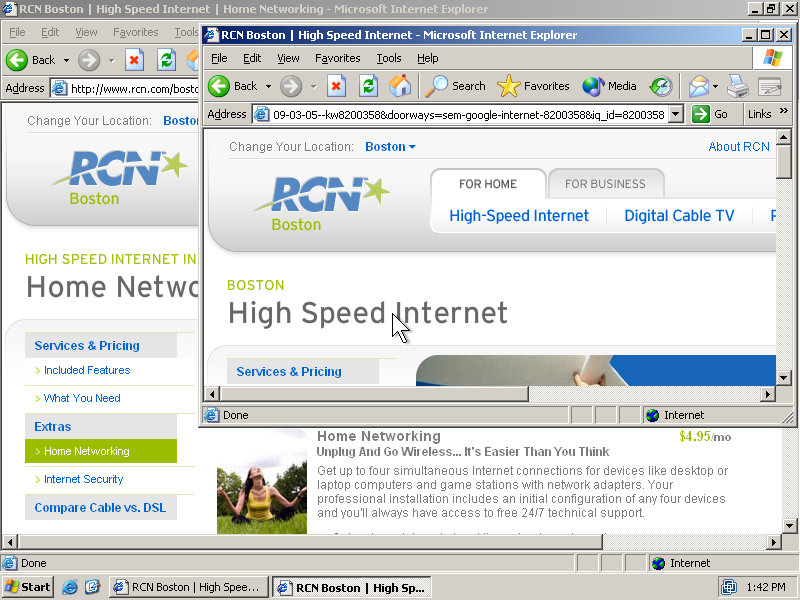Open the Digital Cable TV link
The image size is (800, 600).
pyautogui.click(x=679, y=216)
